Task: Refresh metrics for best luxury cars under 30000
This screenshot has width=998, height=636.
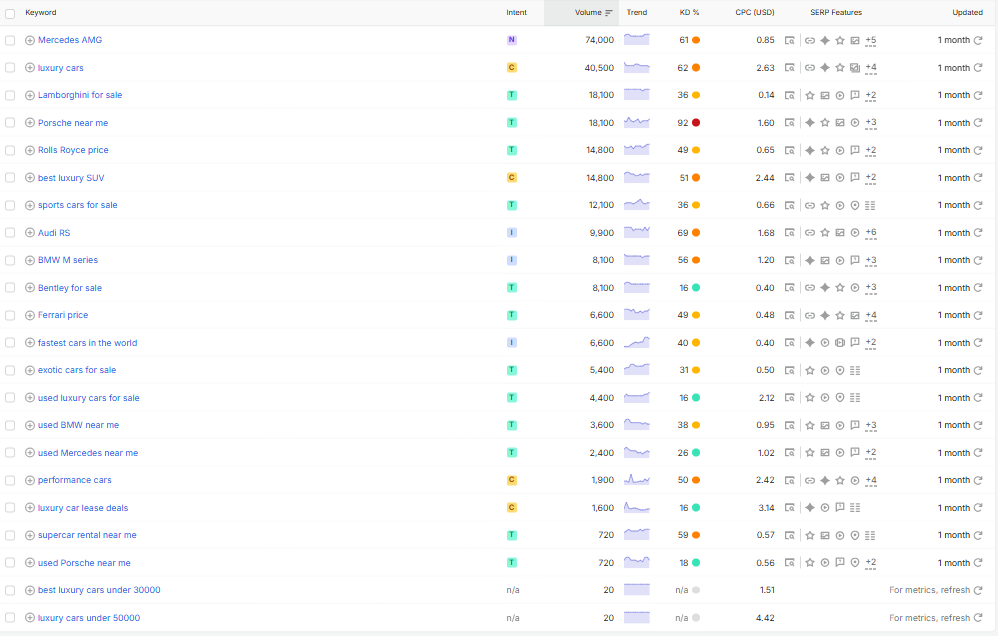Action: (978, 590)
